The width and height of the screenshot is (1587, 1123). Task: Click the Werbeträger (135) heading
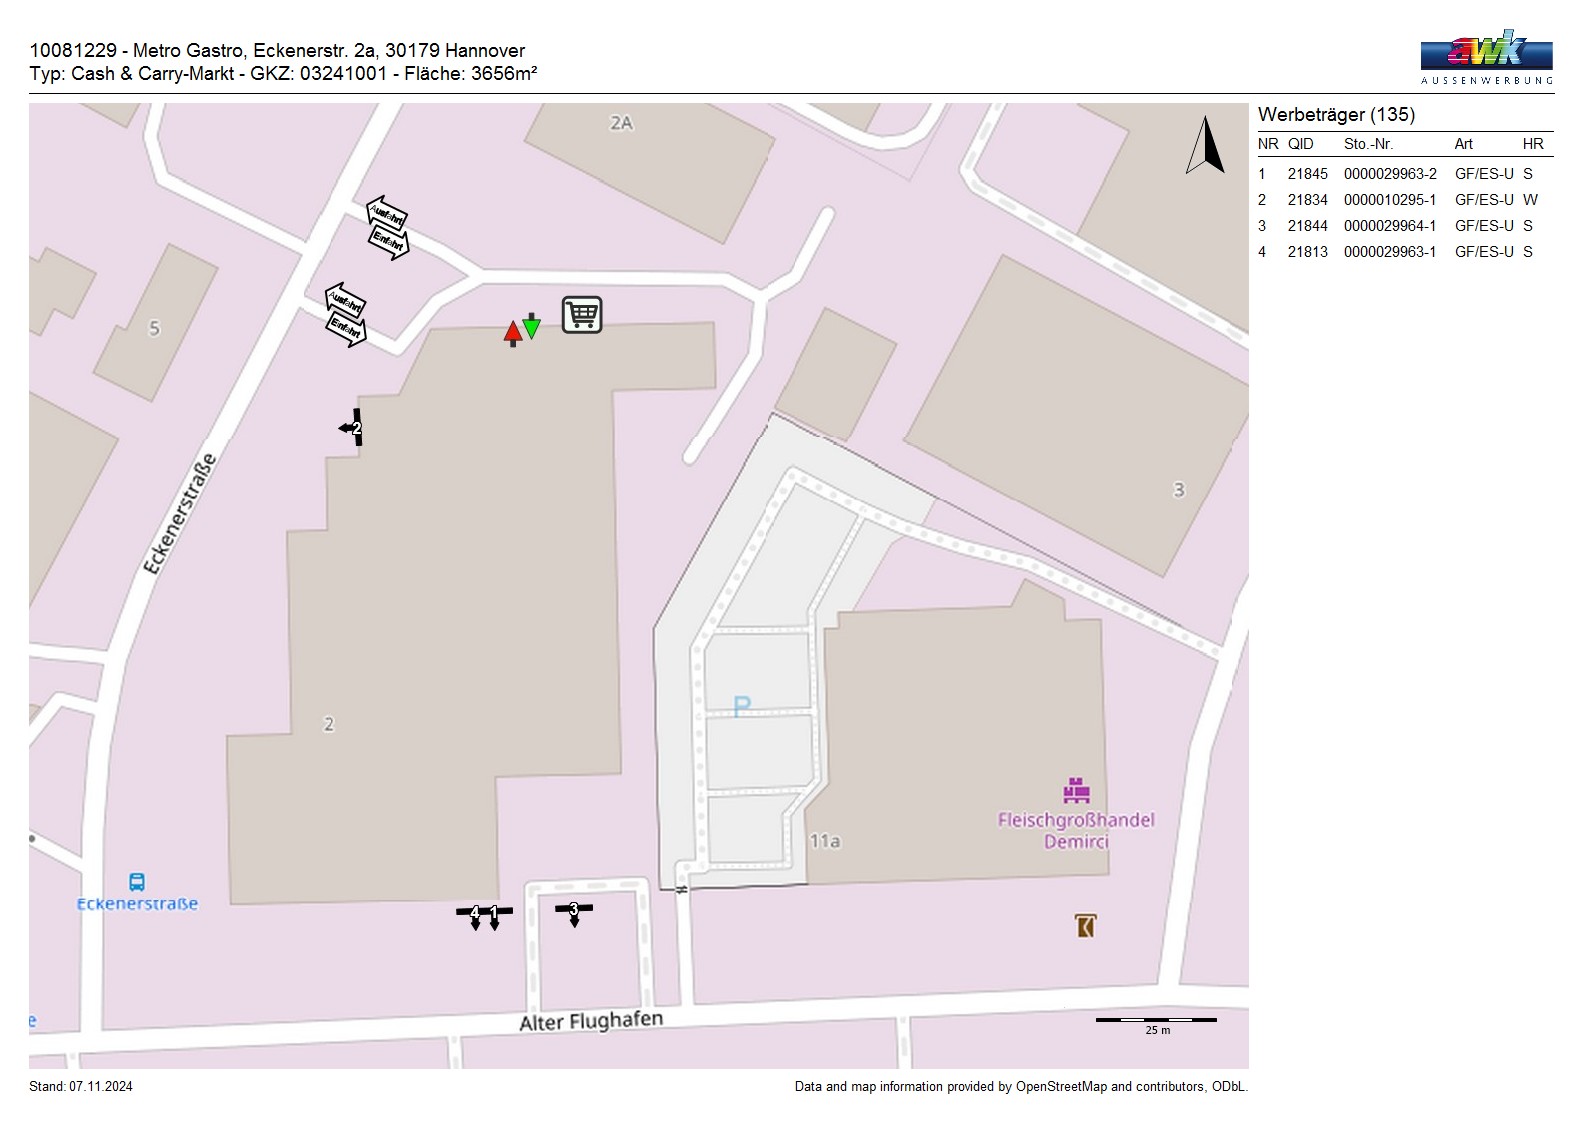(x=1336, y=115)
